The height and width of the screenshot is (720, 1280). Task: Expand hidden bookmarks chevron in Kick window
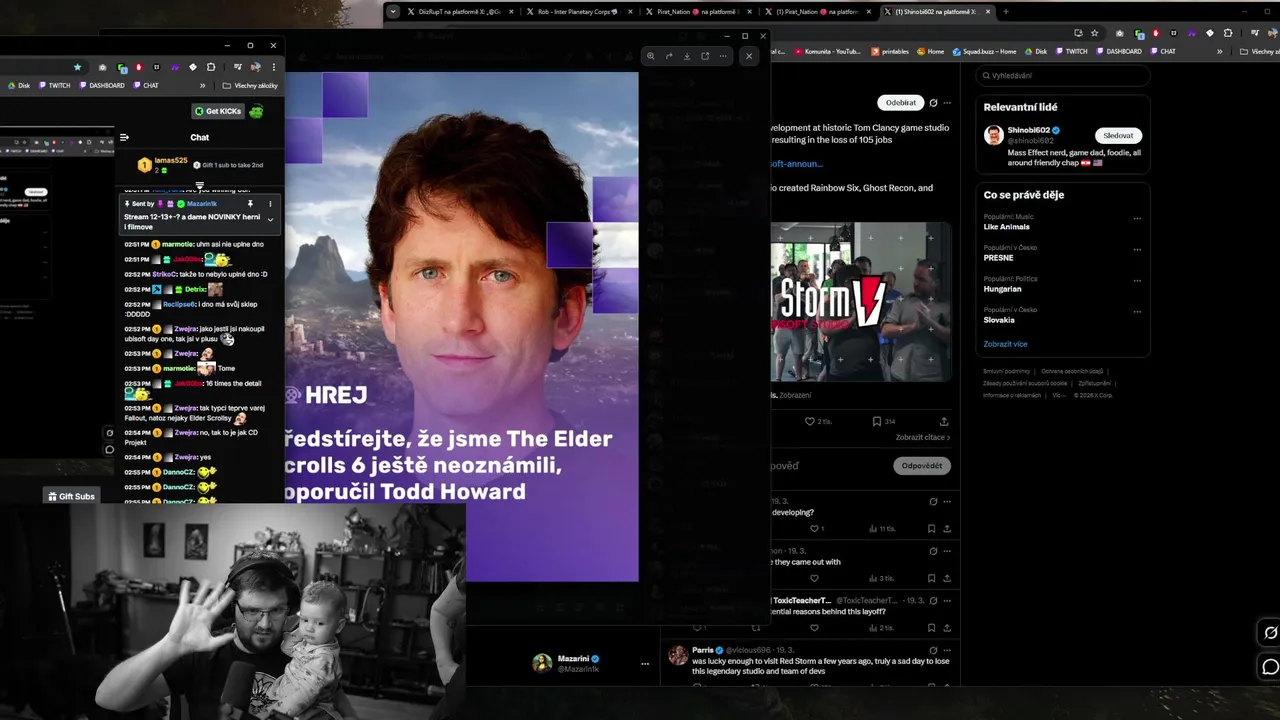click(203, 85)
